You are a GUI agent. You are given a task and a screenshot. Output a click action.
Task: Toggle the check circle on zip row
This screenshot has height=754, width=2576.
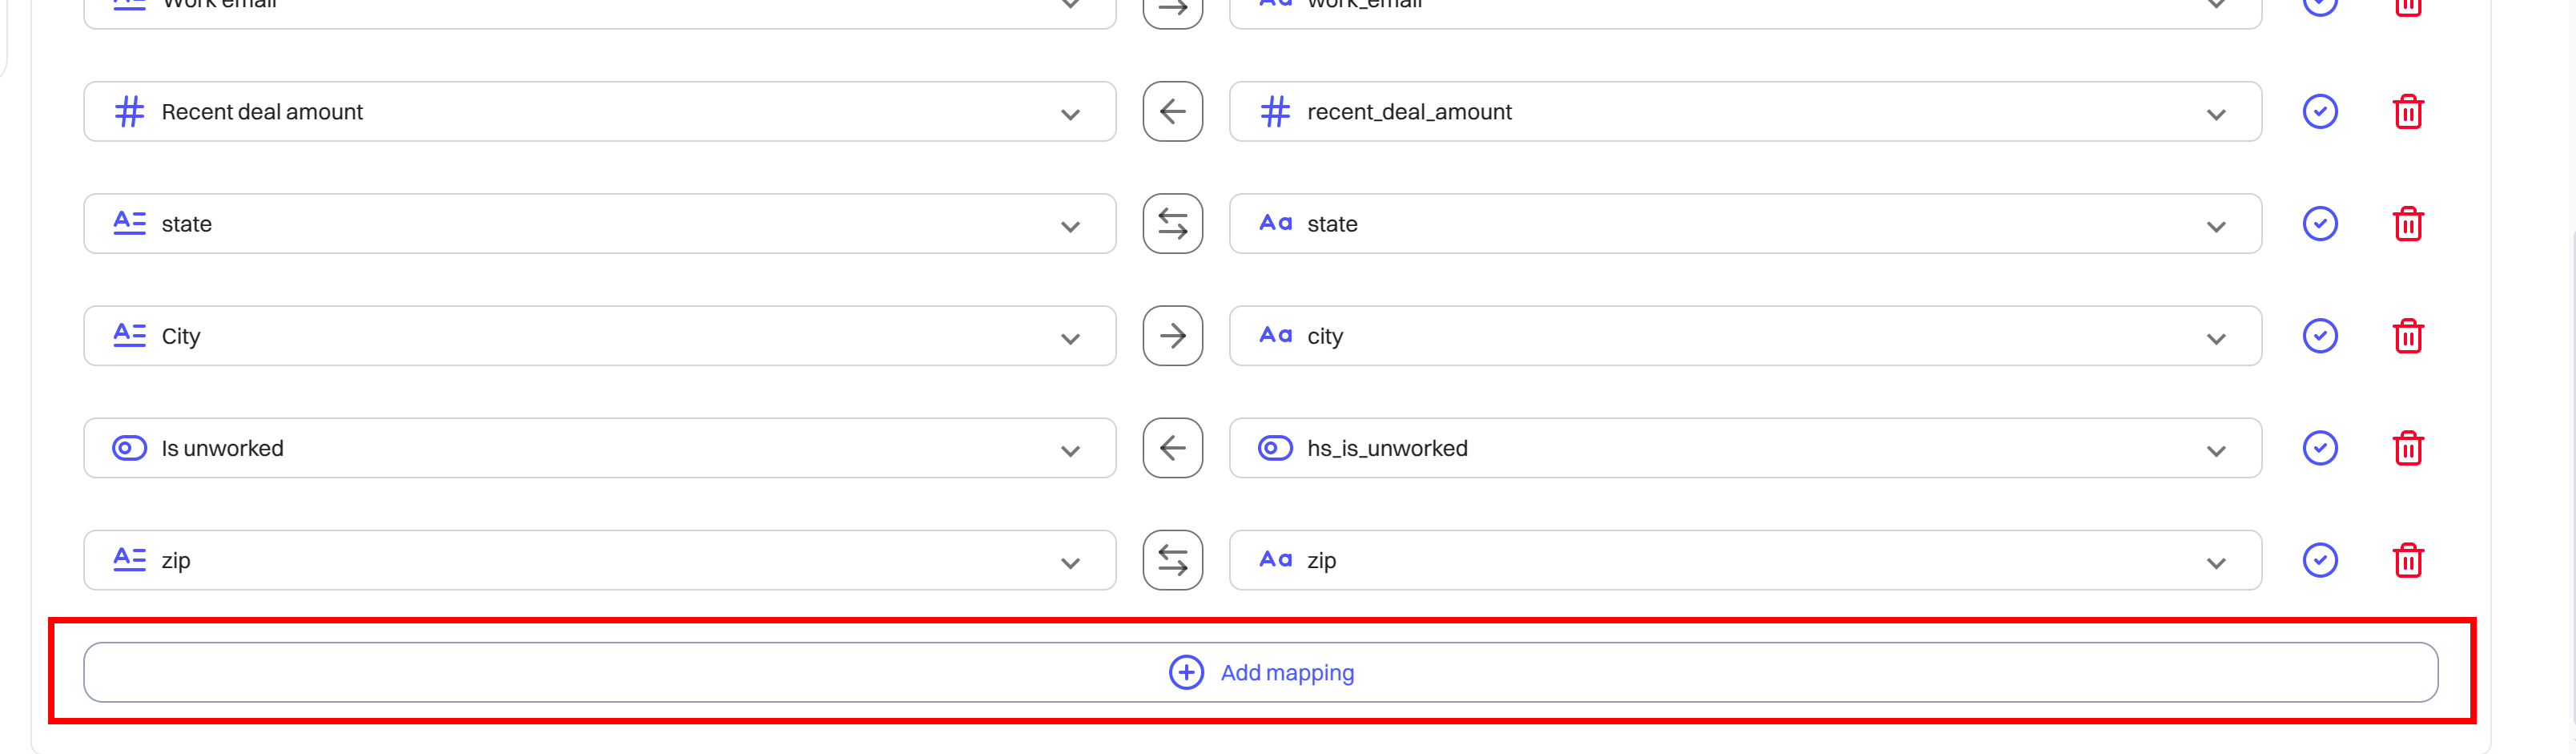[x=2320, y=559]
